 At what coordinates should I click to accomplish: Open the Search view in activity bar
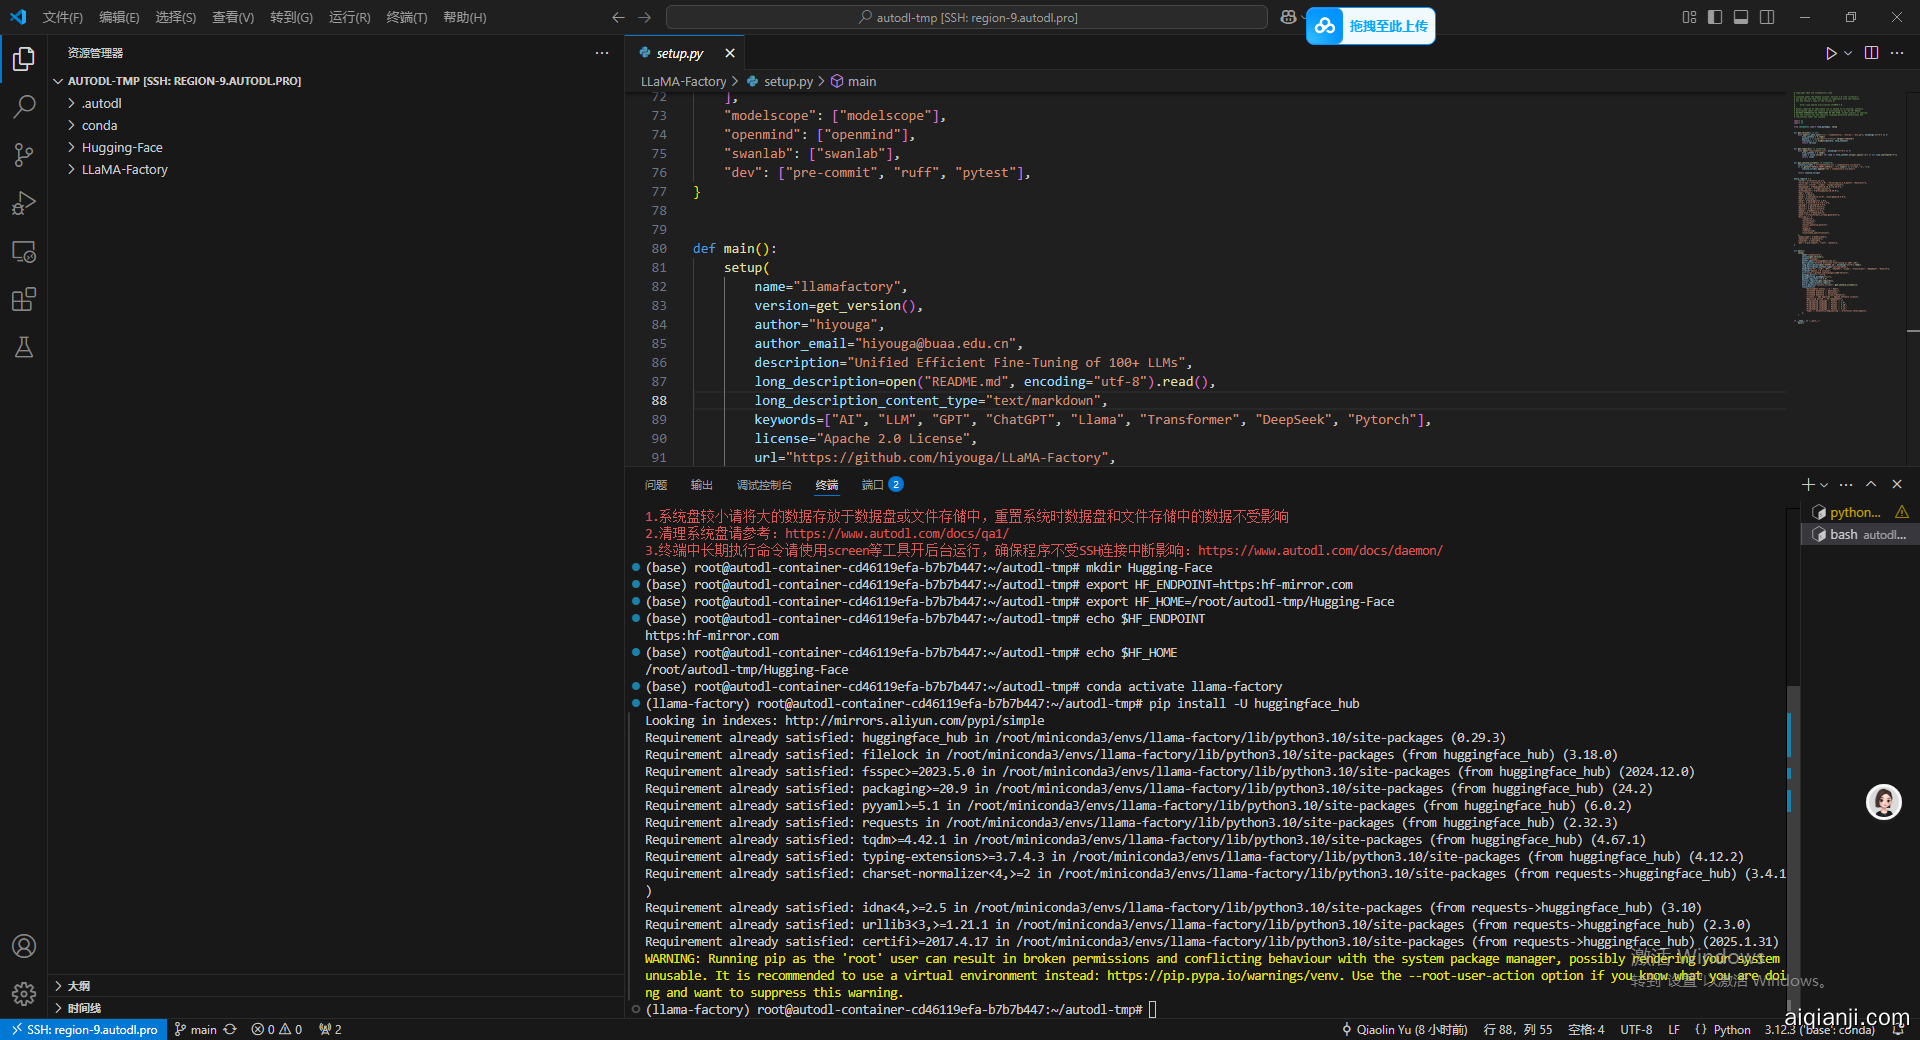point(24,106)
